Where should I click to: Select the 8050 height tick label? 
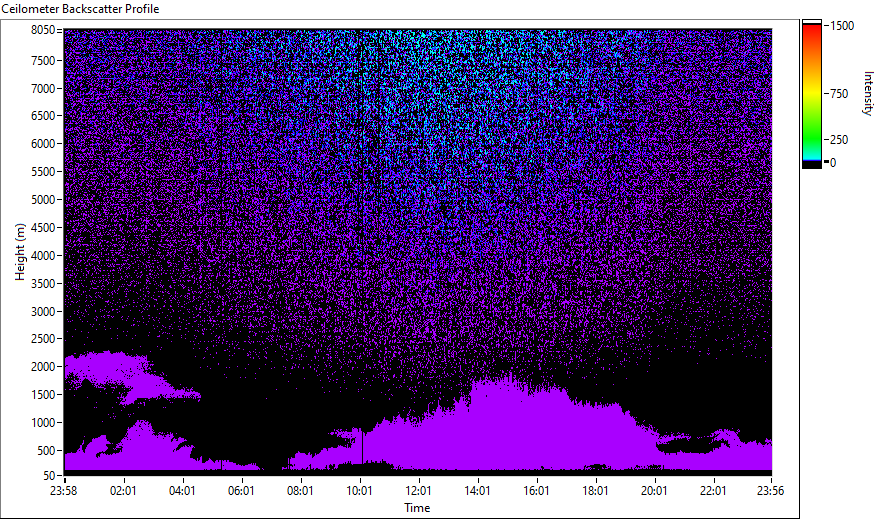[x=43, y=30]
